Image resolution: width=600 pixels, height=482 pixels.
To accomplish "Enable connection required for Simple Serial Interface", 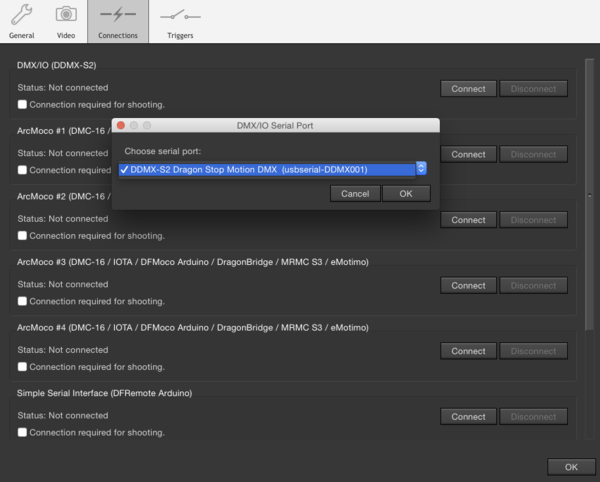I will [x=23, y=432].
